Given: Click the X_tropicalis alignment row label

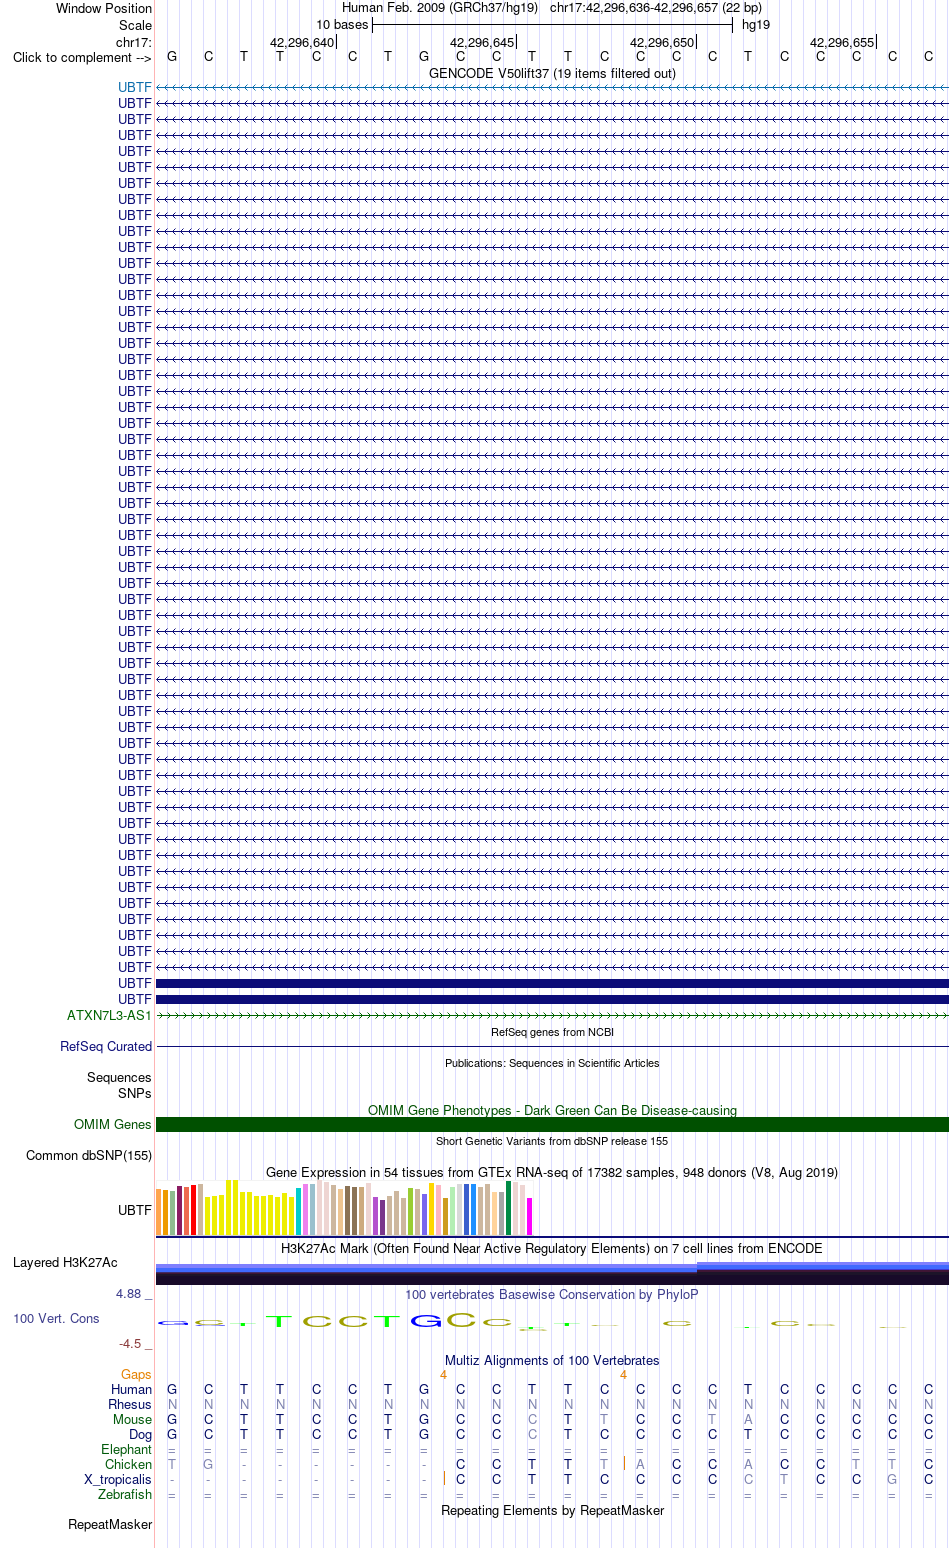Looking at the screenshot, I should tap(118, 1479).
